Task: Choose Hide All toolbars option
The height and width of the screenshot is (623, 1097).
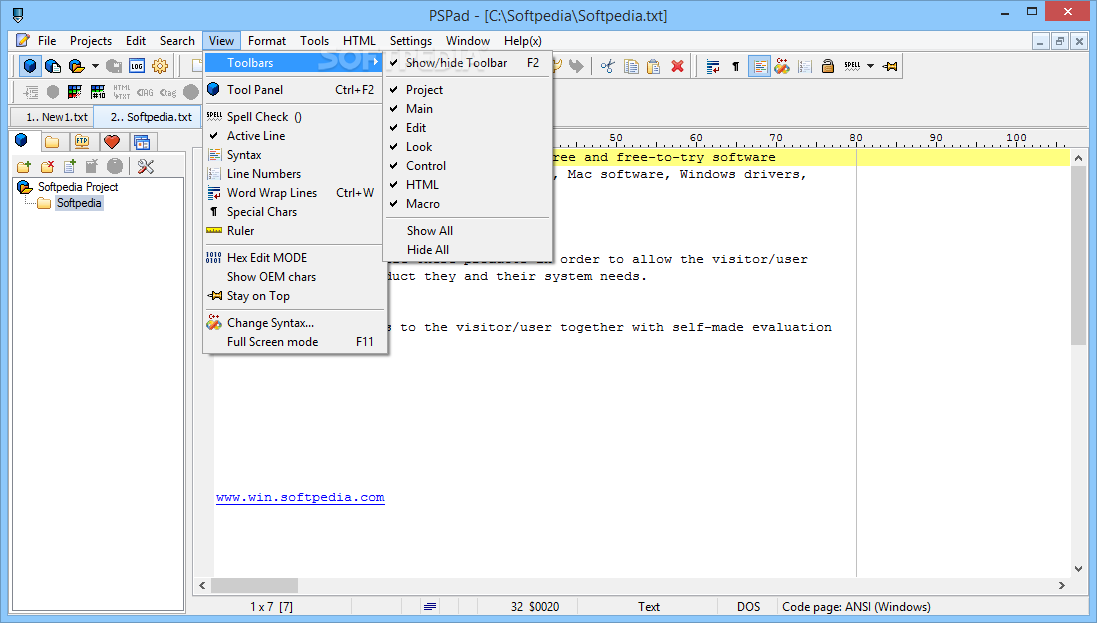Action: [467, 249]
